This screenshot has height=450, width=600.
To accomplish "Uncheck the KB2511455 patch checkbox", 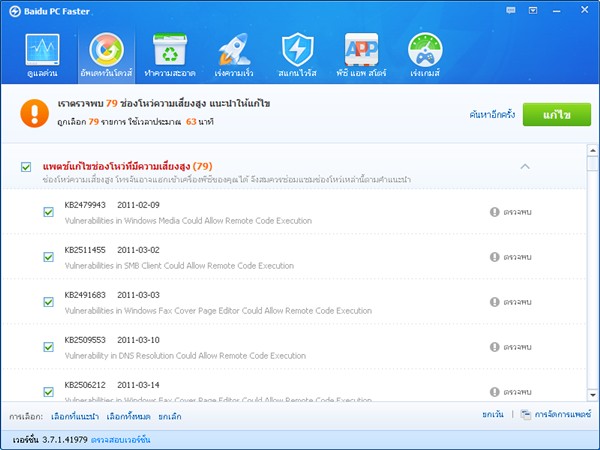I will [x=48, y=257].
